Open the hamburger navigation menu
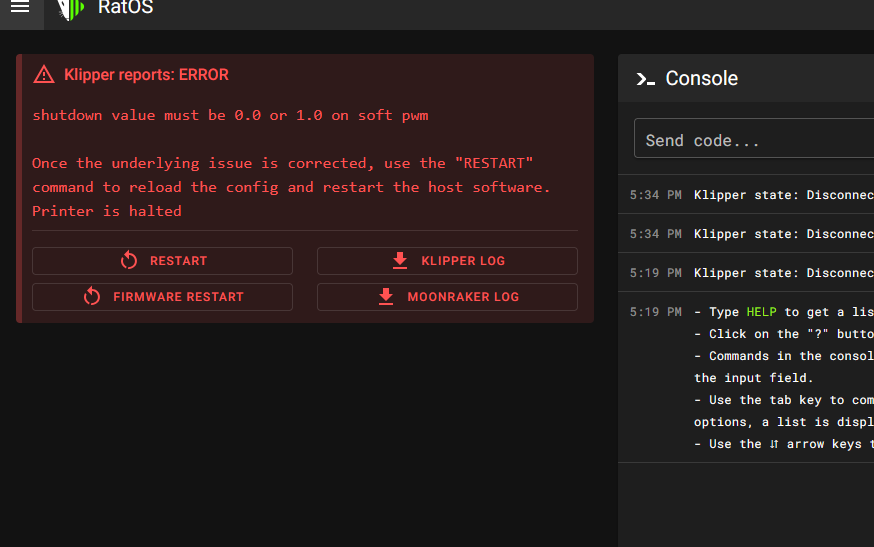This screenshot has width=874, height=547. pos(20,7)
